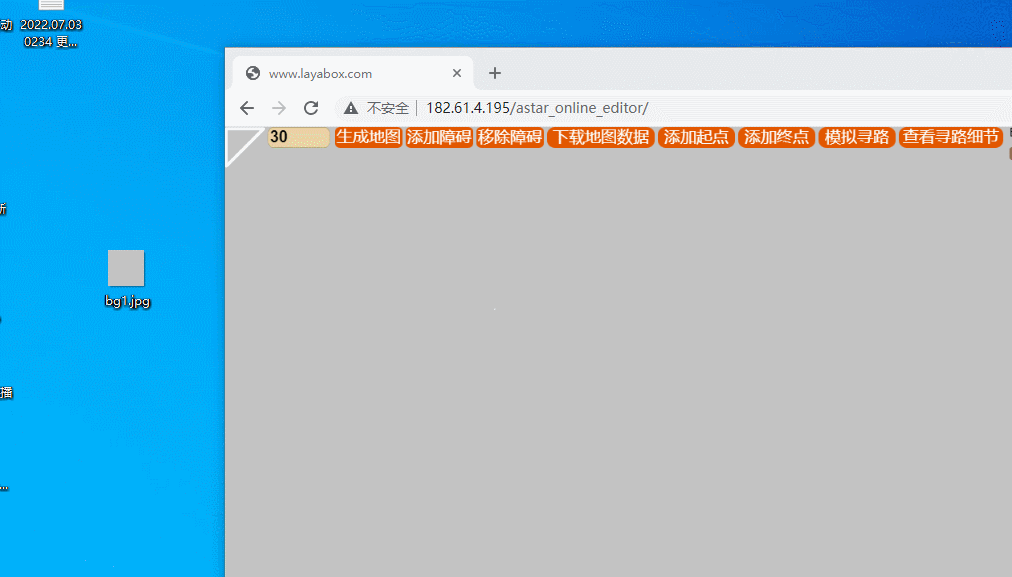Image resolution: width=1012 pixels, height=577 pixels.
Task: Click 下载地图数据 to download map data
Action: [600, 137]
